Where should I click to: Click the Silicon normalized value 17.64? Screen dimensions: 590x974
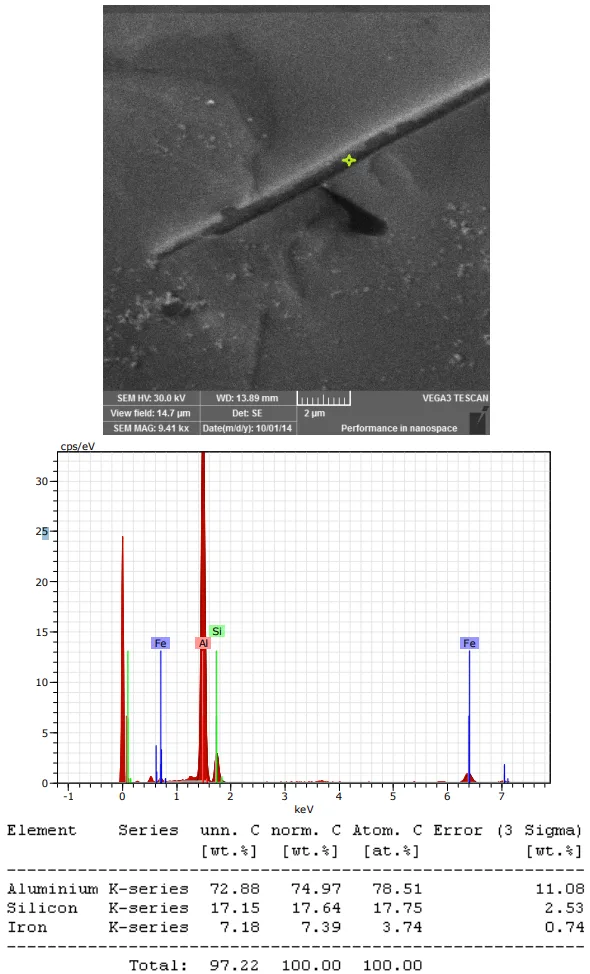(316, 908)
